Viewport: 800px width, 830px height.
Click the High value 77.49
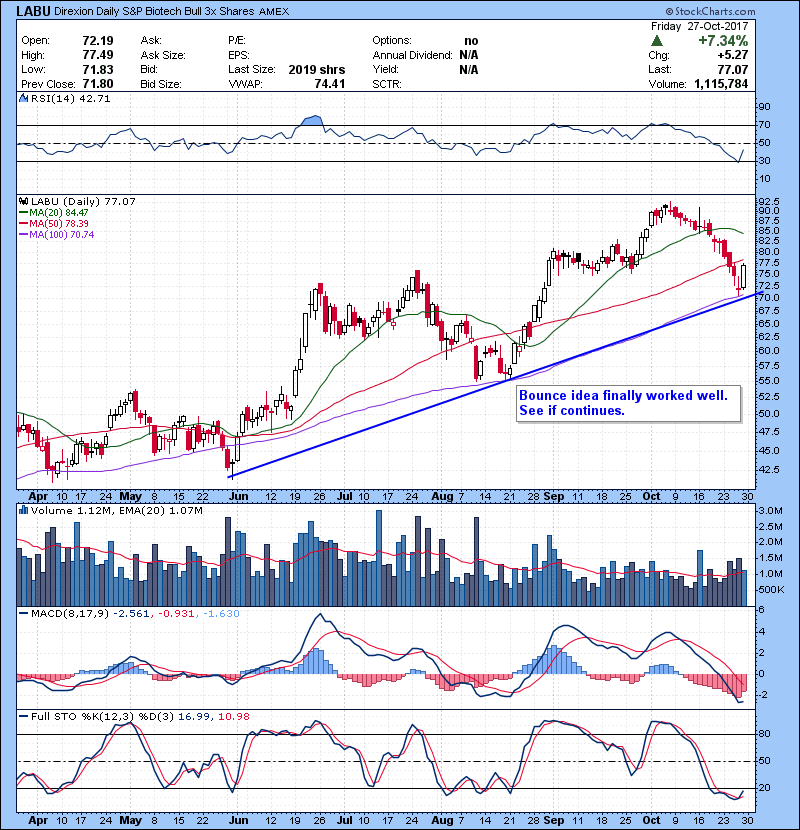click(x=97, y=55)
